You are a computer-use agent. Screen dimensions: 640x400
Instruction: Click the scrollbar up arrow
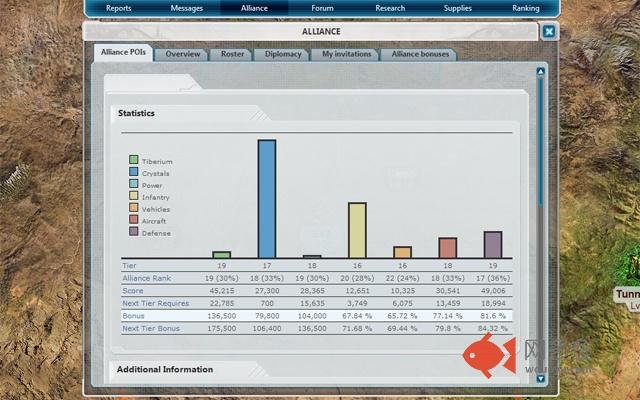[x=541, y=71]
